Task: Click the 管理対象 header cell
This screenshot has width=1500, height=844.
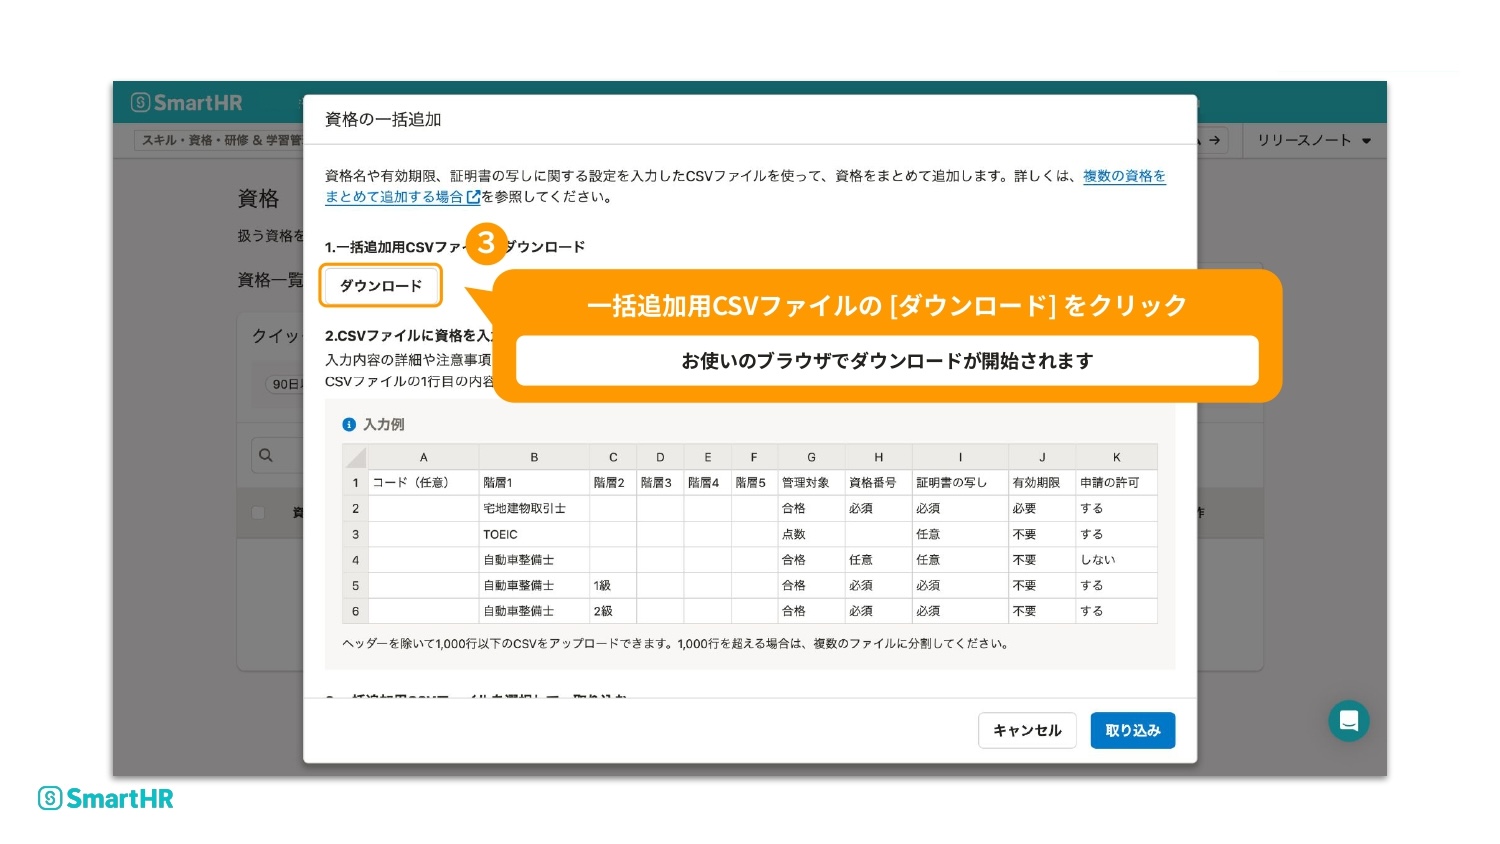Action: click(811, 483)
